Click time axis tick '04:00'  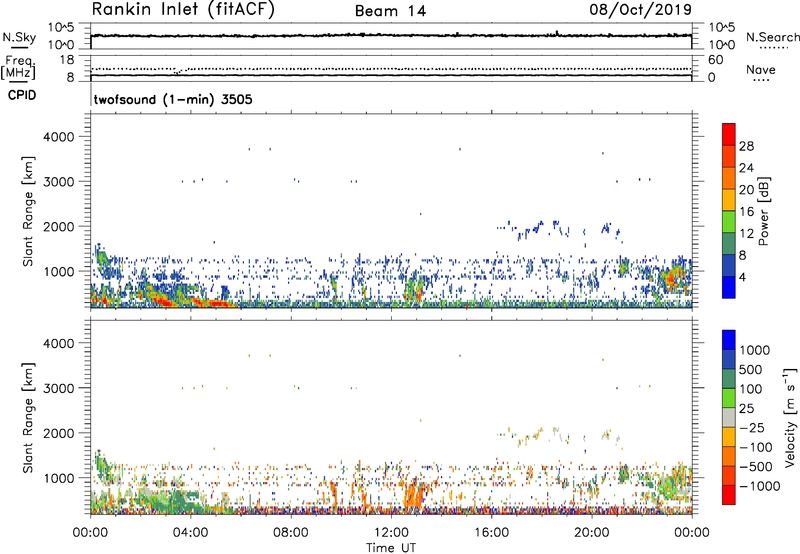coord(191,533)
